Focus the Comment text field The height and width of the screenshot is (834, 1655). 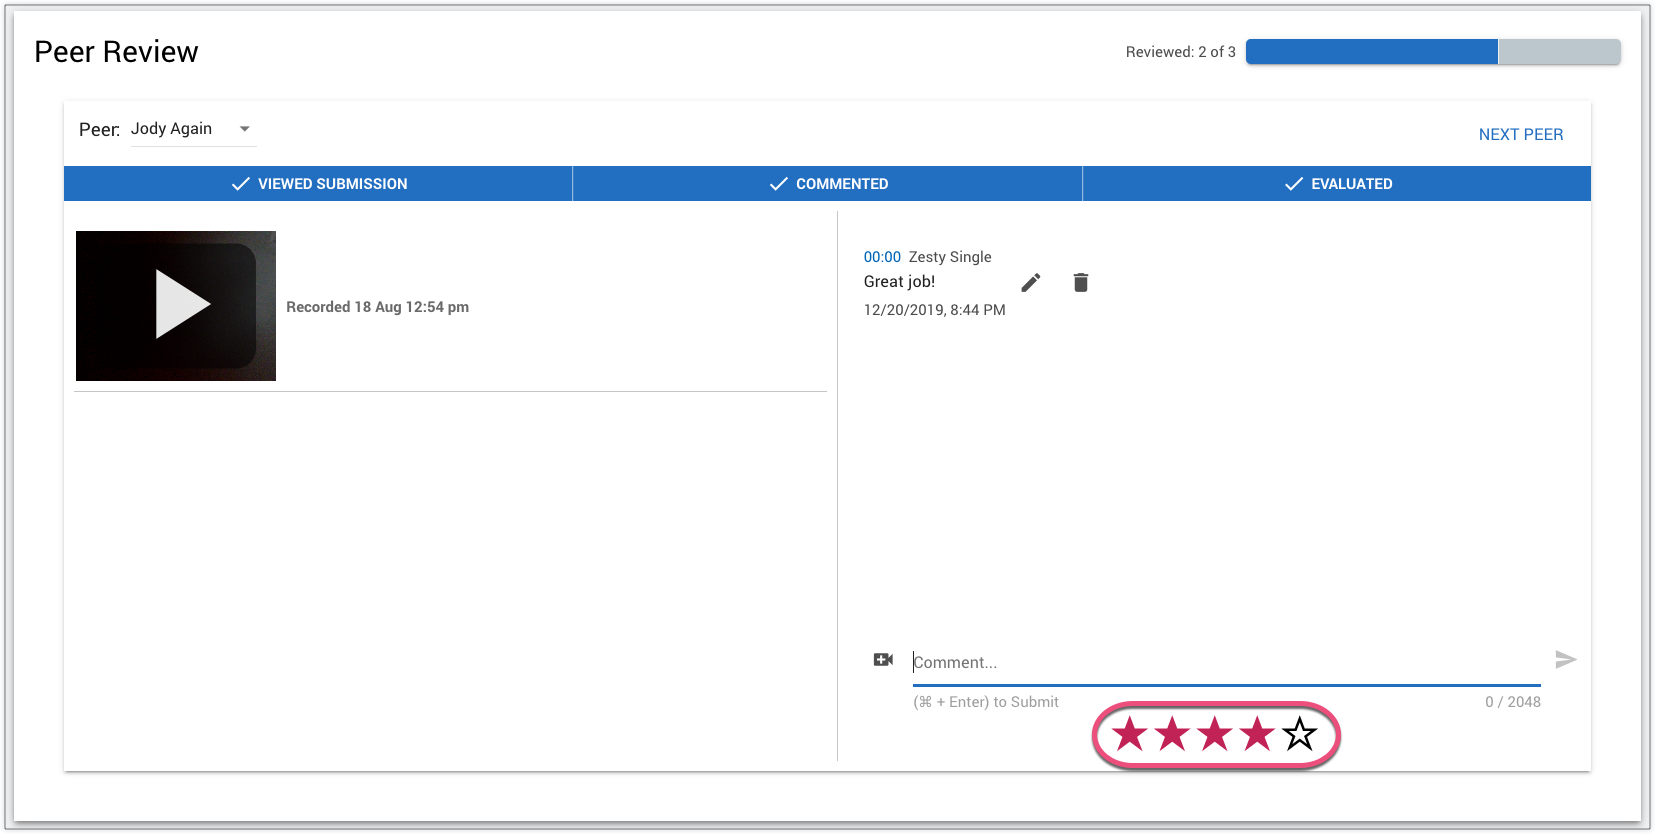click(1225, 663)
